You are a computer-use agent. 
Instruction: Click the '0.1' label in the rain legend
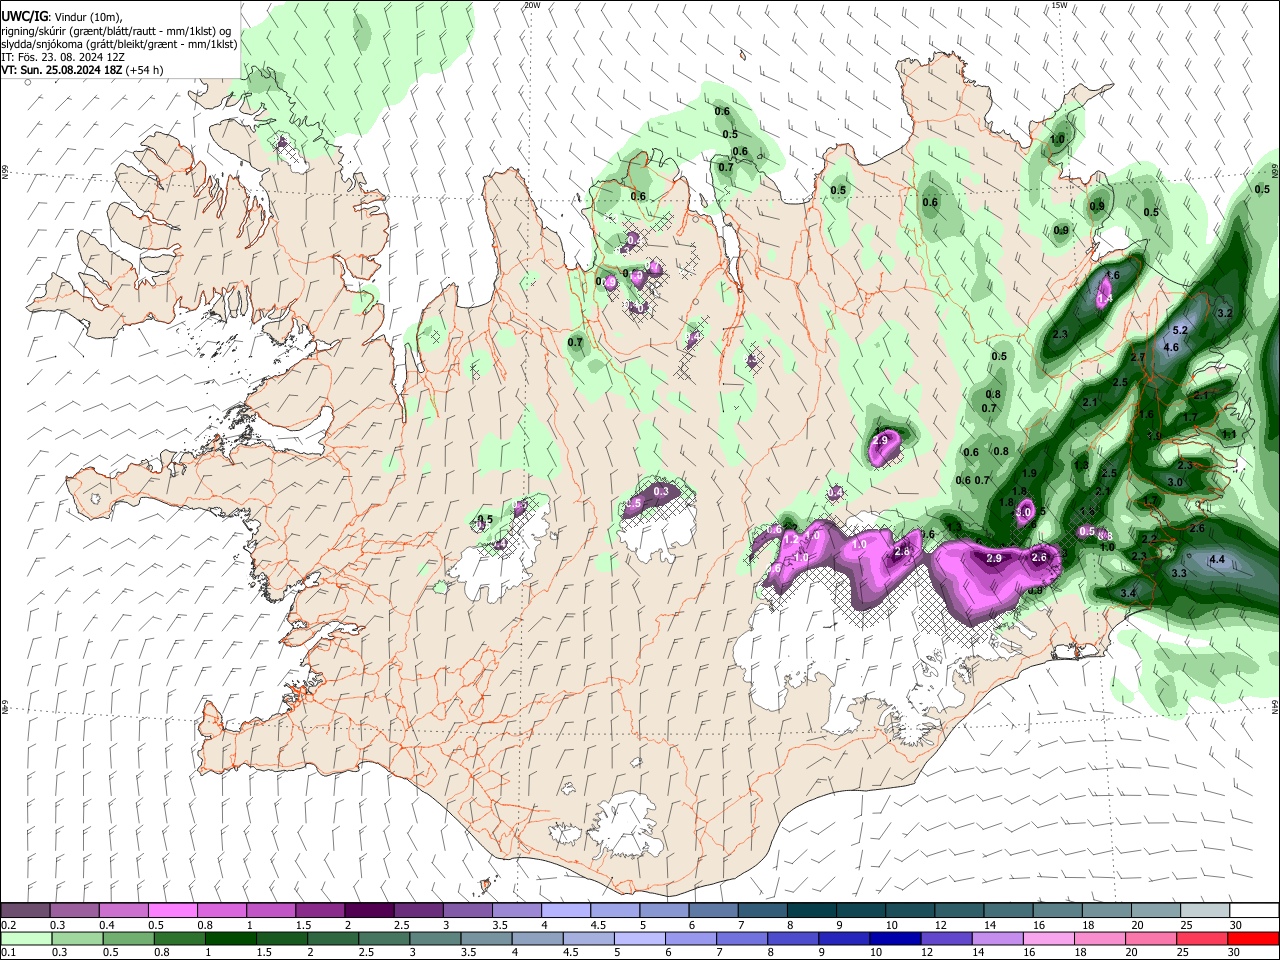[x=9, y=952]
